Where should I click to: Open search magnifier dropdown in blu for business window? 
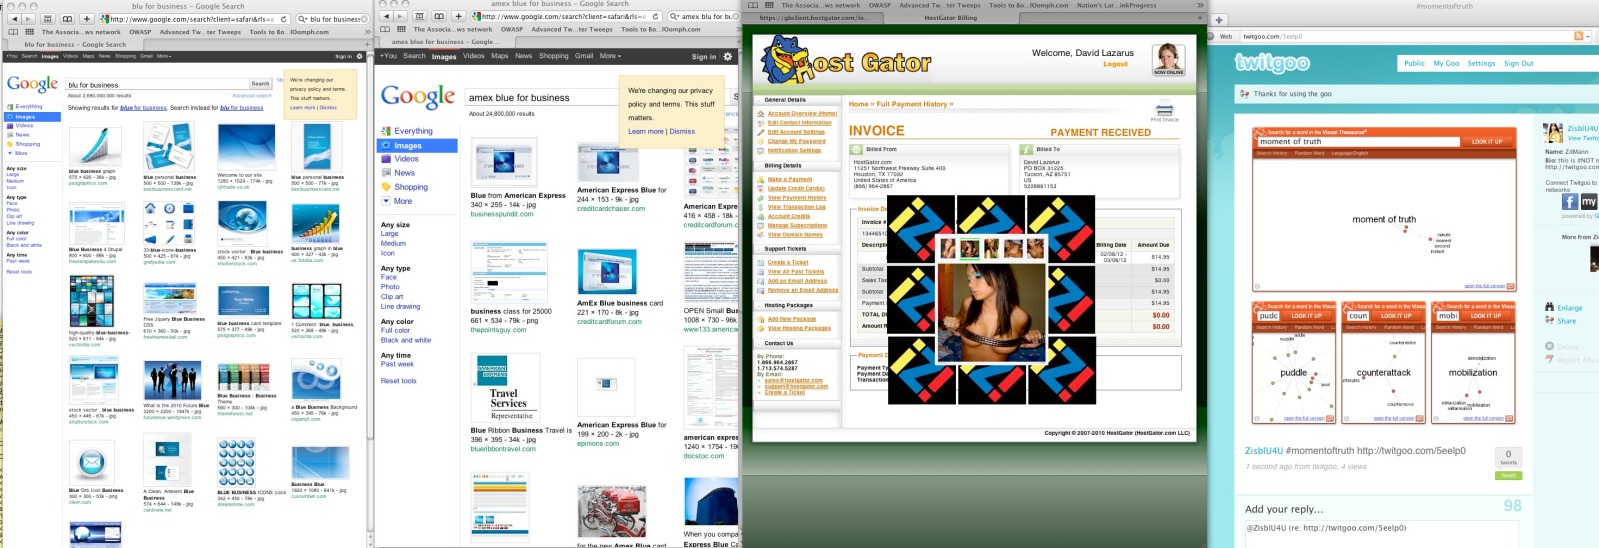pos(303,18)
